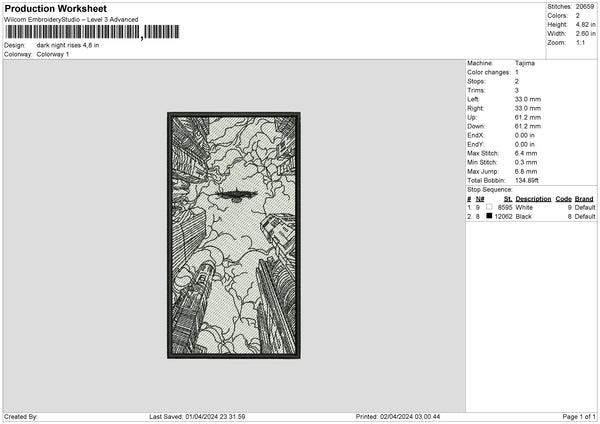
Task: Click the Color changes value 1
Action: click(517, 72)
